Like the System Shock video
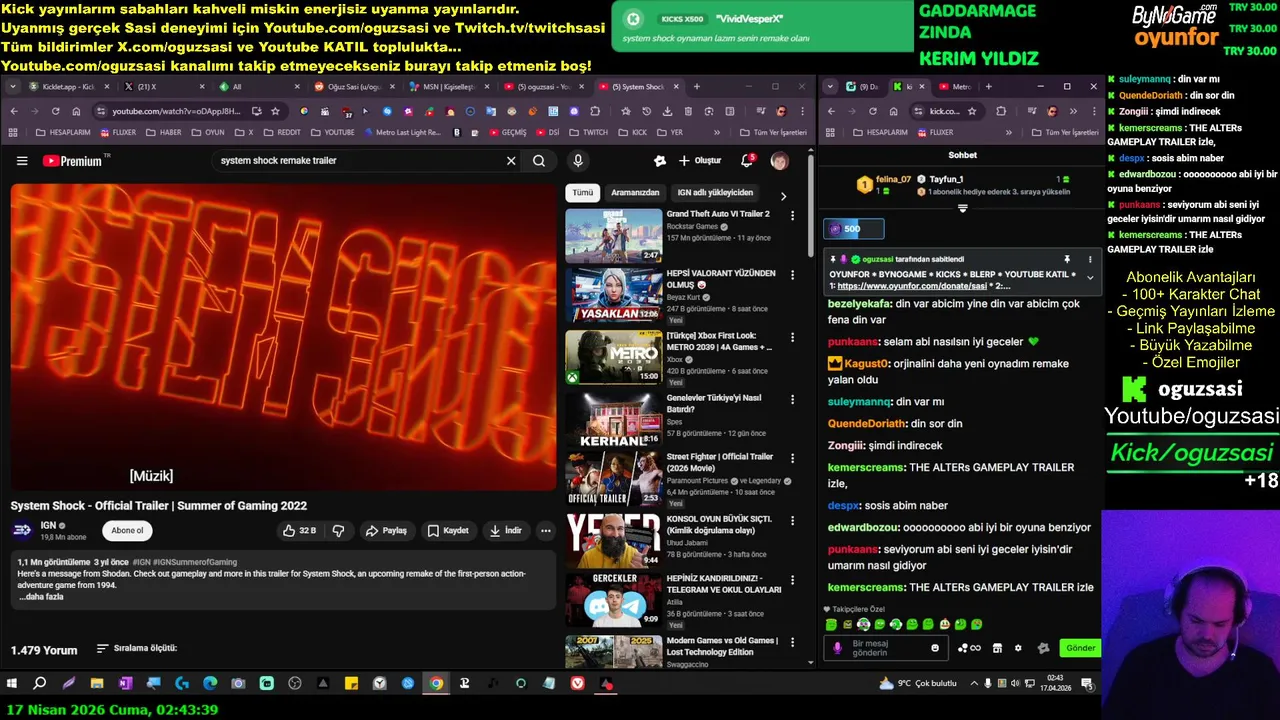This screenshot has width=1280, height=720. (300, 531)
